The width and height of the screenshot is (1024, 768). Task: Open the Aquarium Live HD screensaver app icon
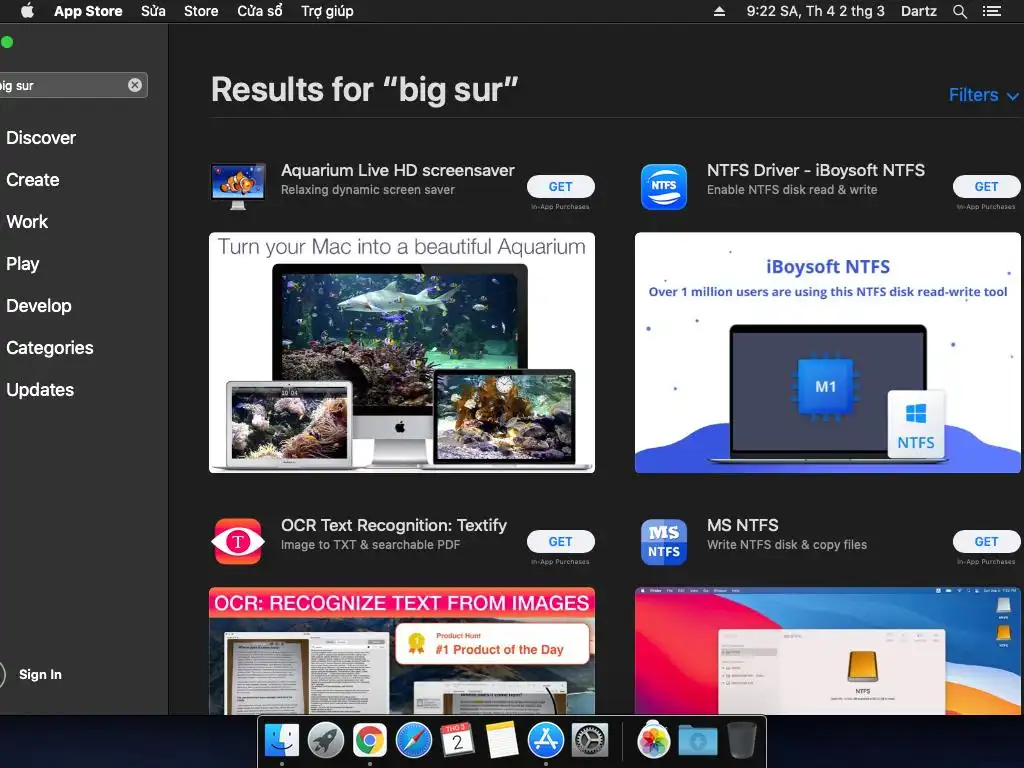click(x=238, y=186)
